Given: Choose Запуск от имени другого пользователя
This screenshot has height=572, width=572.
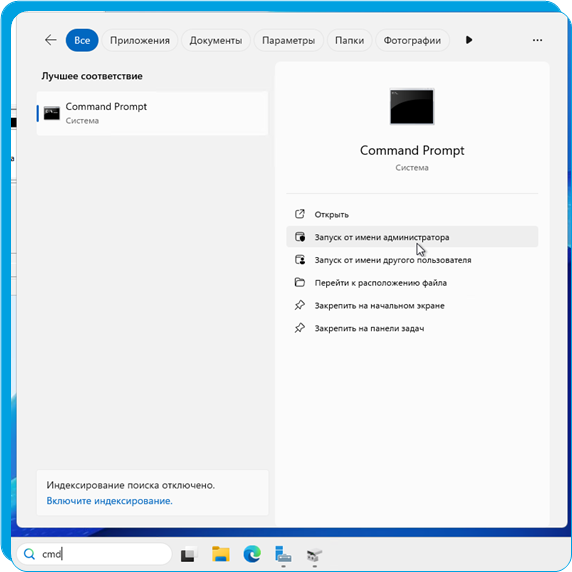Looking at the screenshot, I should [x=412, y=260].
